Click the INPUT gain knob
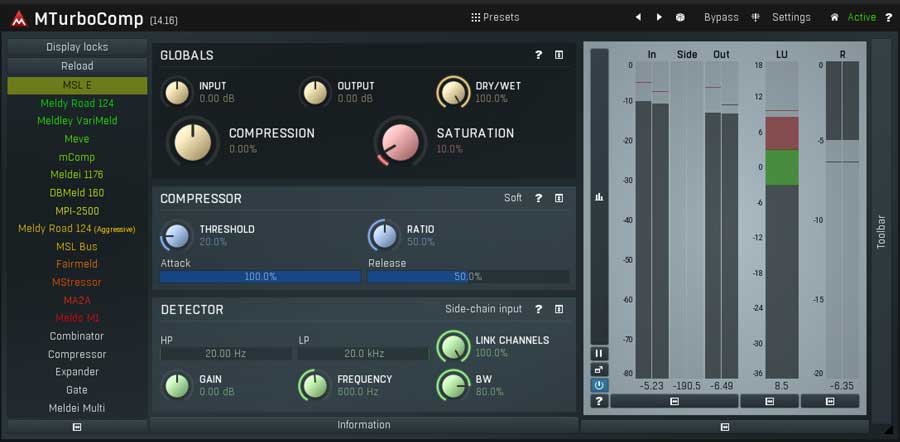The image size is (900, 442). [177, 92]
